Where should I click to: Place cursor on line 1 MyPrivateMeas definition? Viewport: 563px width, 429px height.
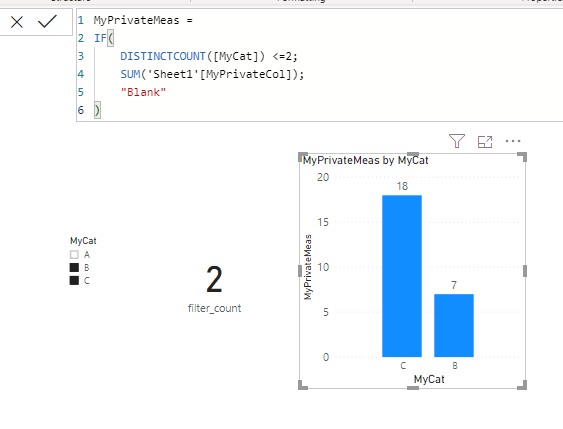pyautogui.click(x=143, y=20)
